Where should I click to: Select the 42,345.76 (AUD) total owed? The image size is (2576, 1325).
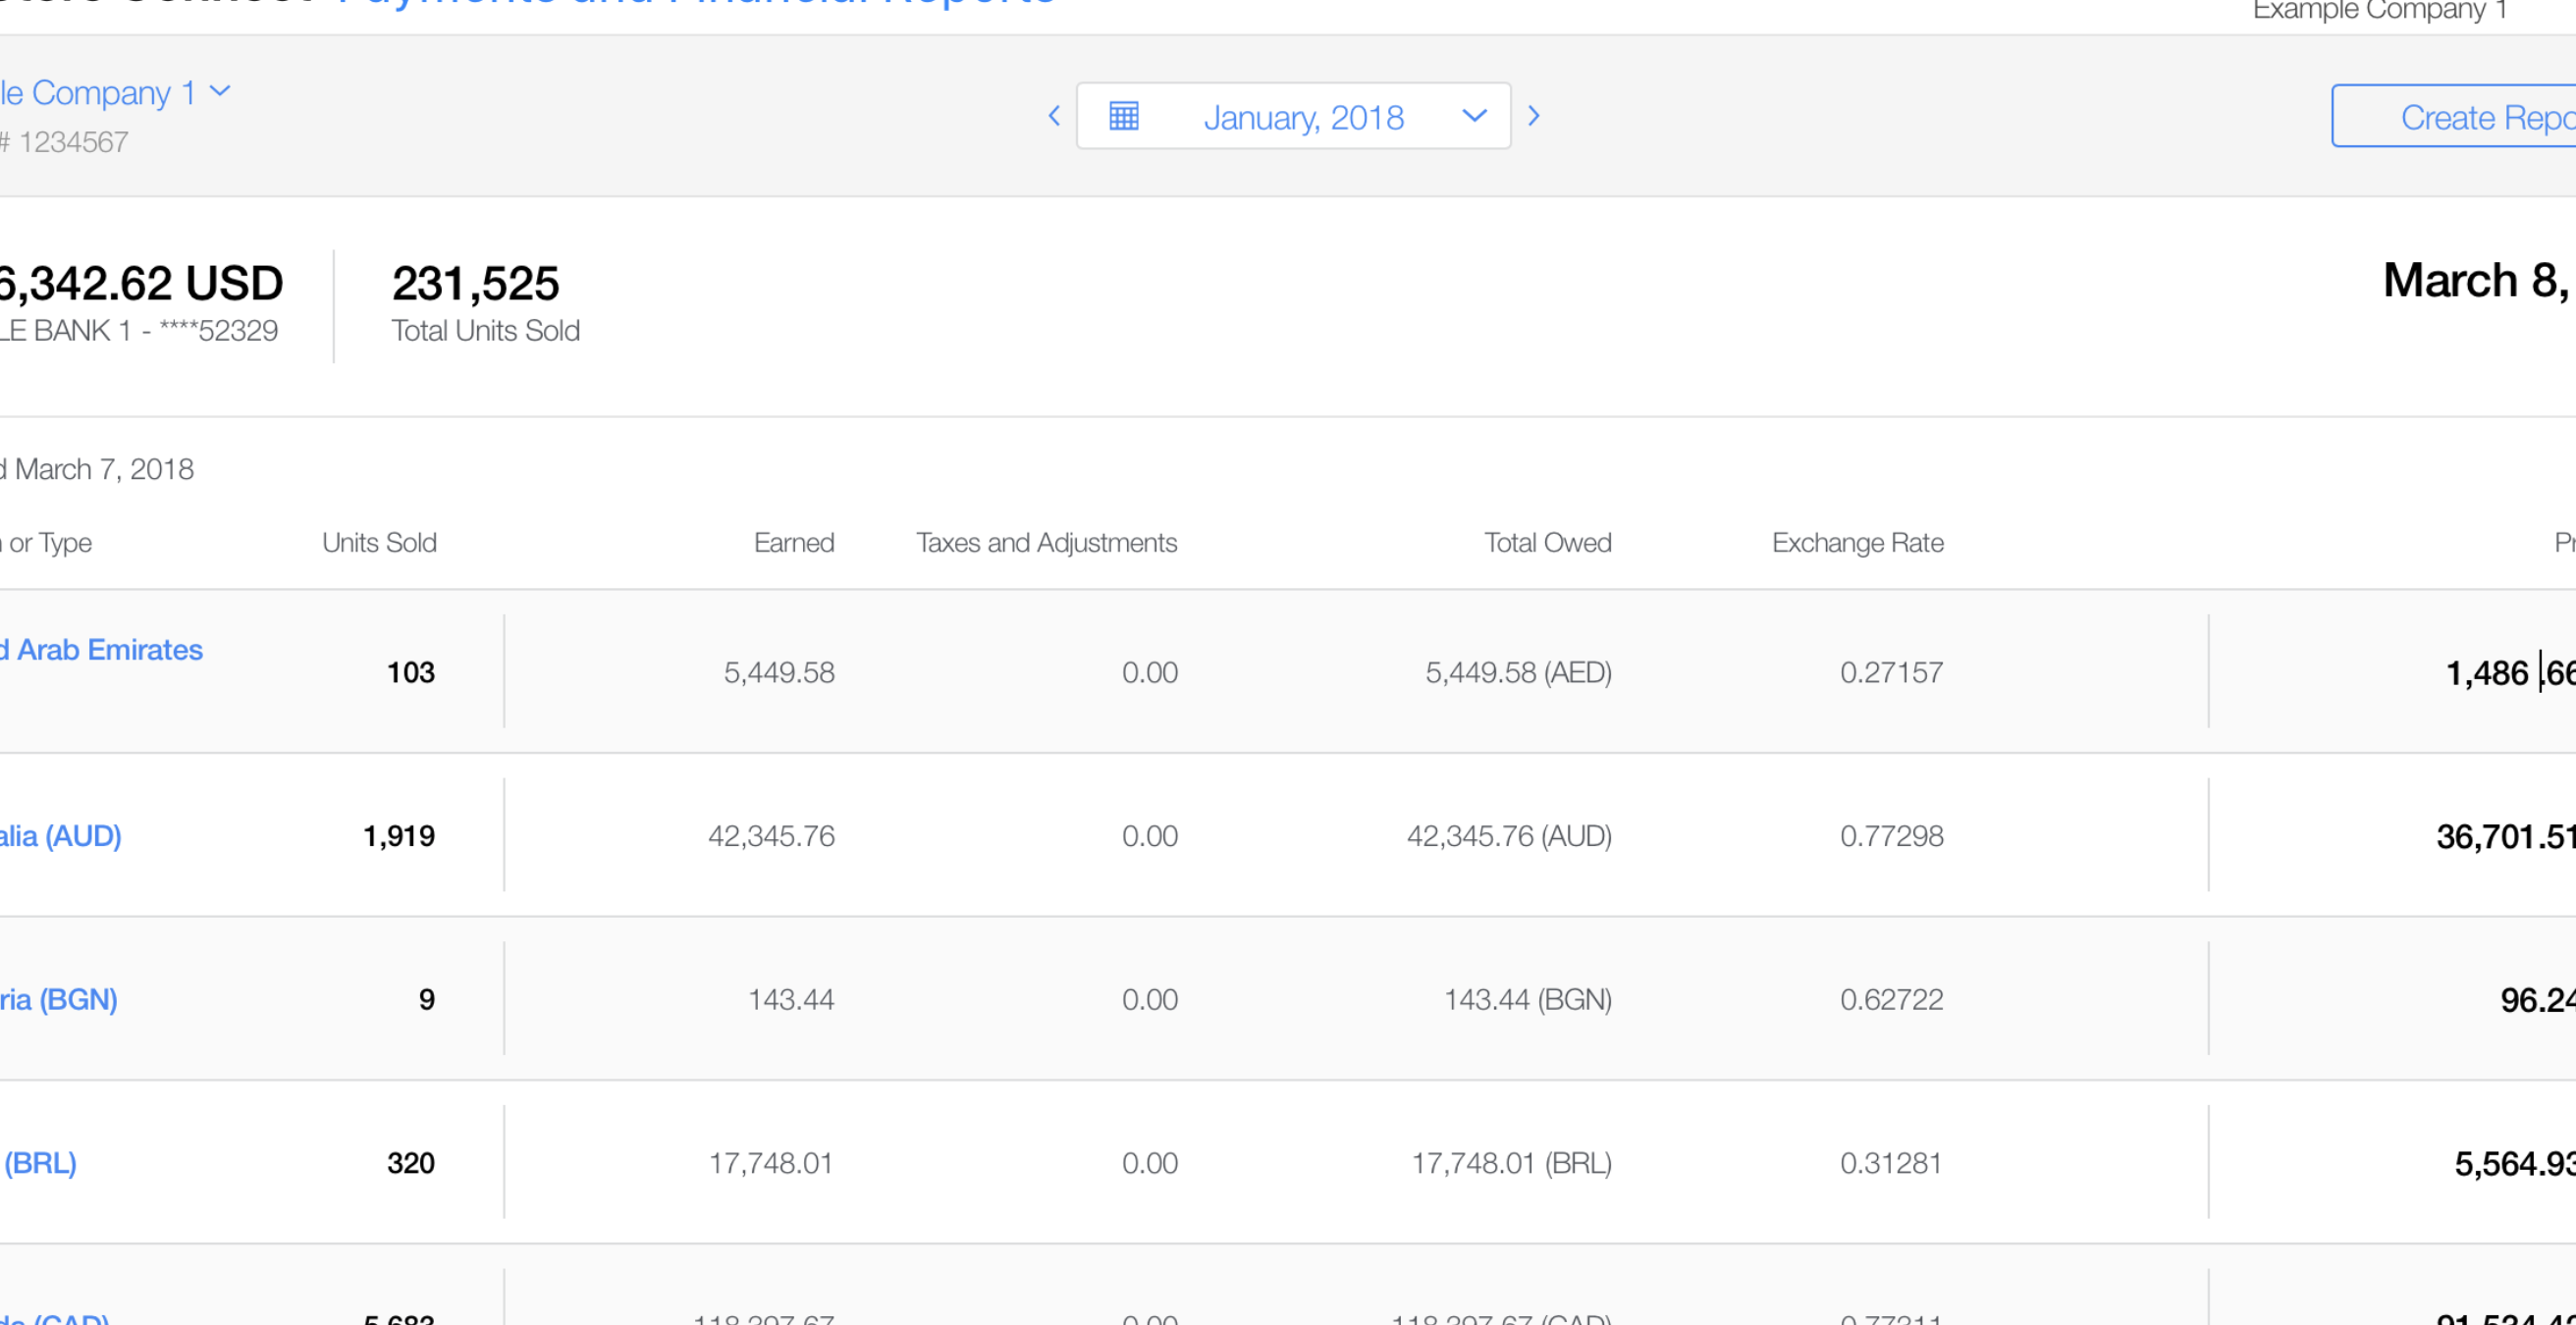coord(1510,837)
